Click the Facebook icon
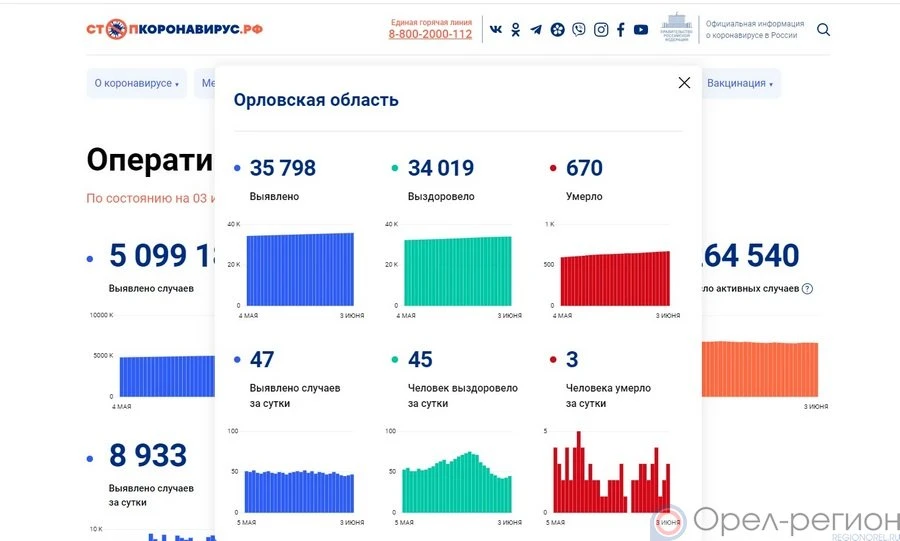The width and height of the screenshot is (900, 541). click(x=620, y=30)
